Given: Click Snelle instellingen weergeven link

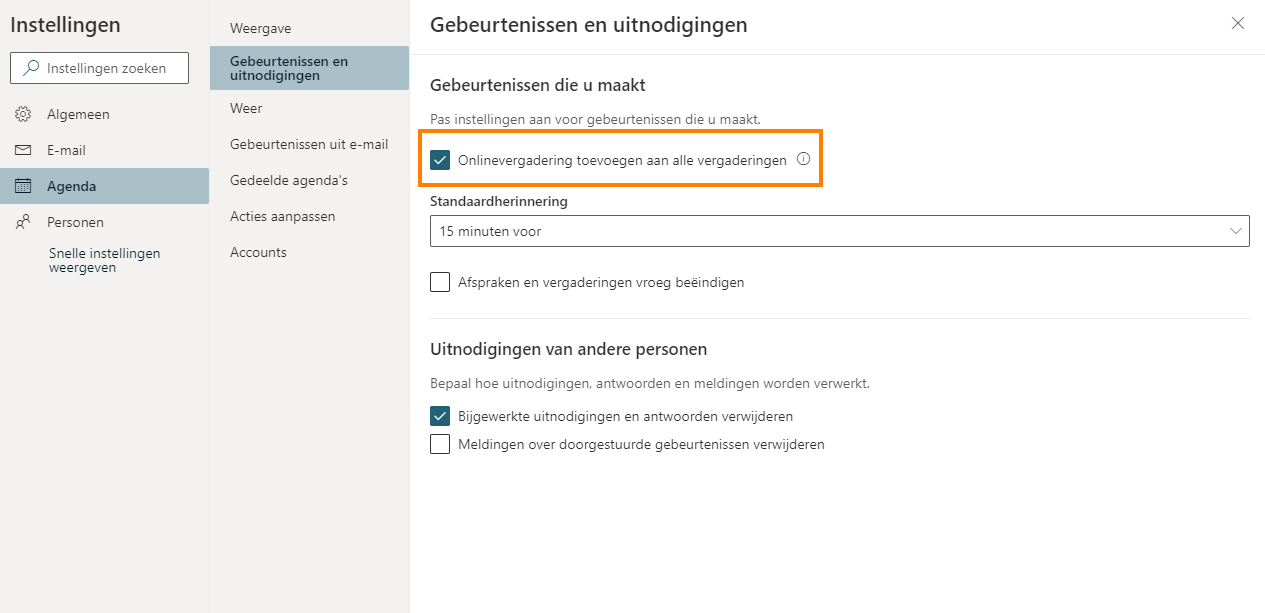Looking at the screenshot, I should point(105,260).
